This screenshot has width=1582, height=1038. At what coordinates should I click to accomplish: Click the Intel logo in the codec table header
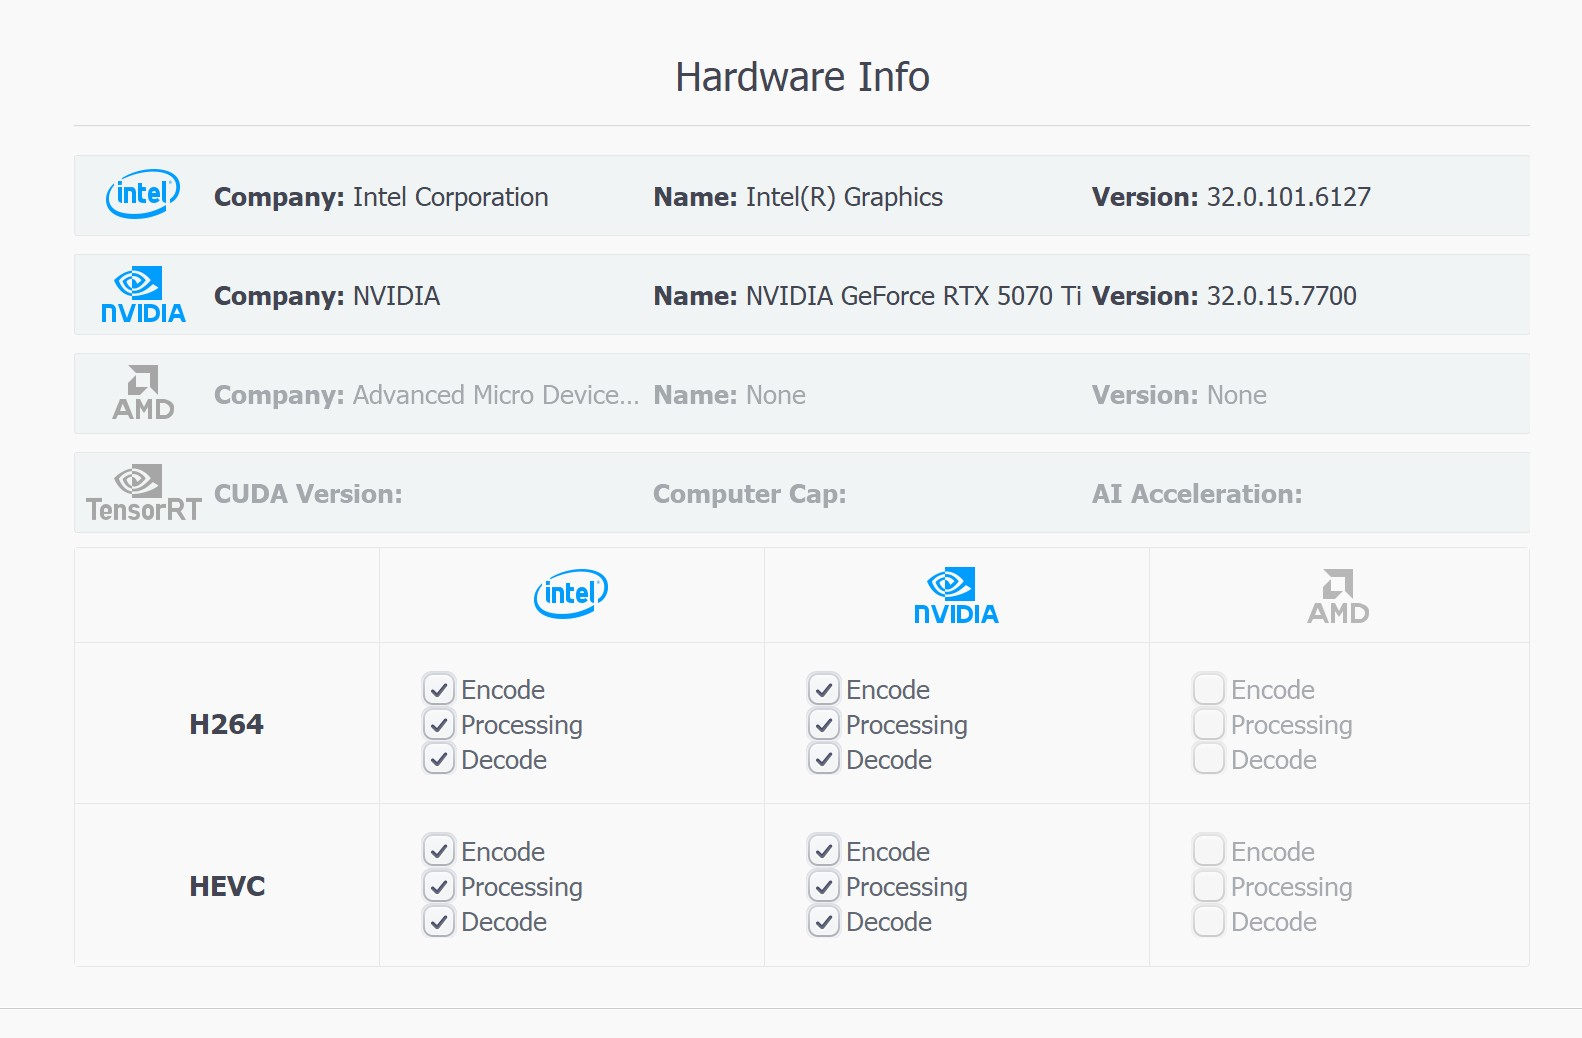[x=571, y=594]
